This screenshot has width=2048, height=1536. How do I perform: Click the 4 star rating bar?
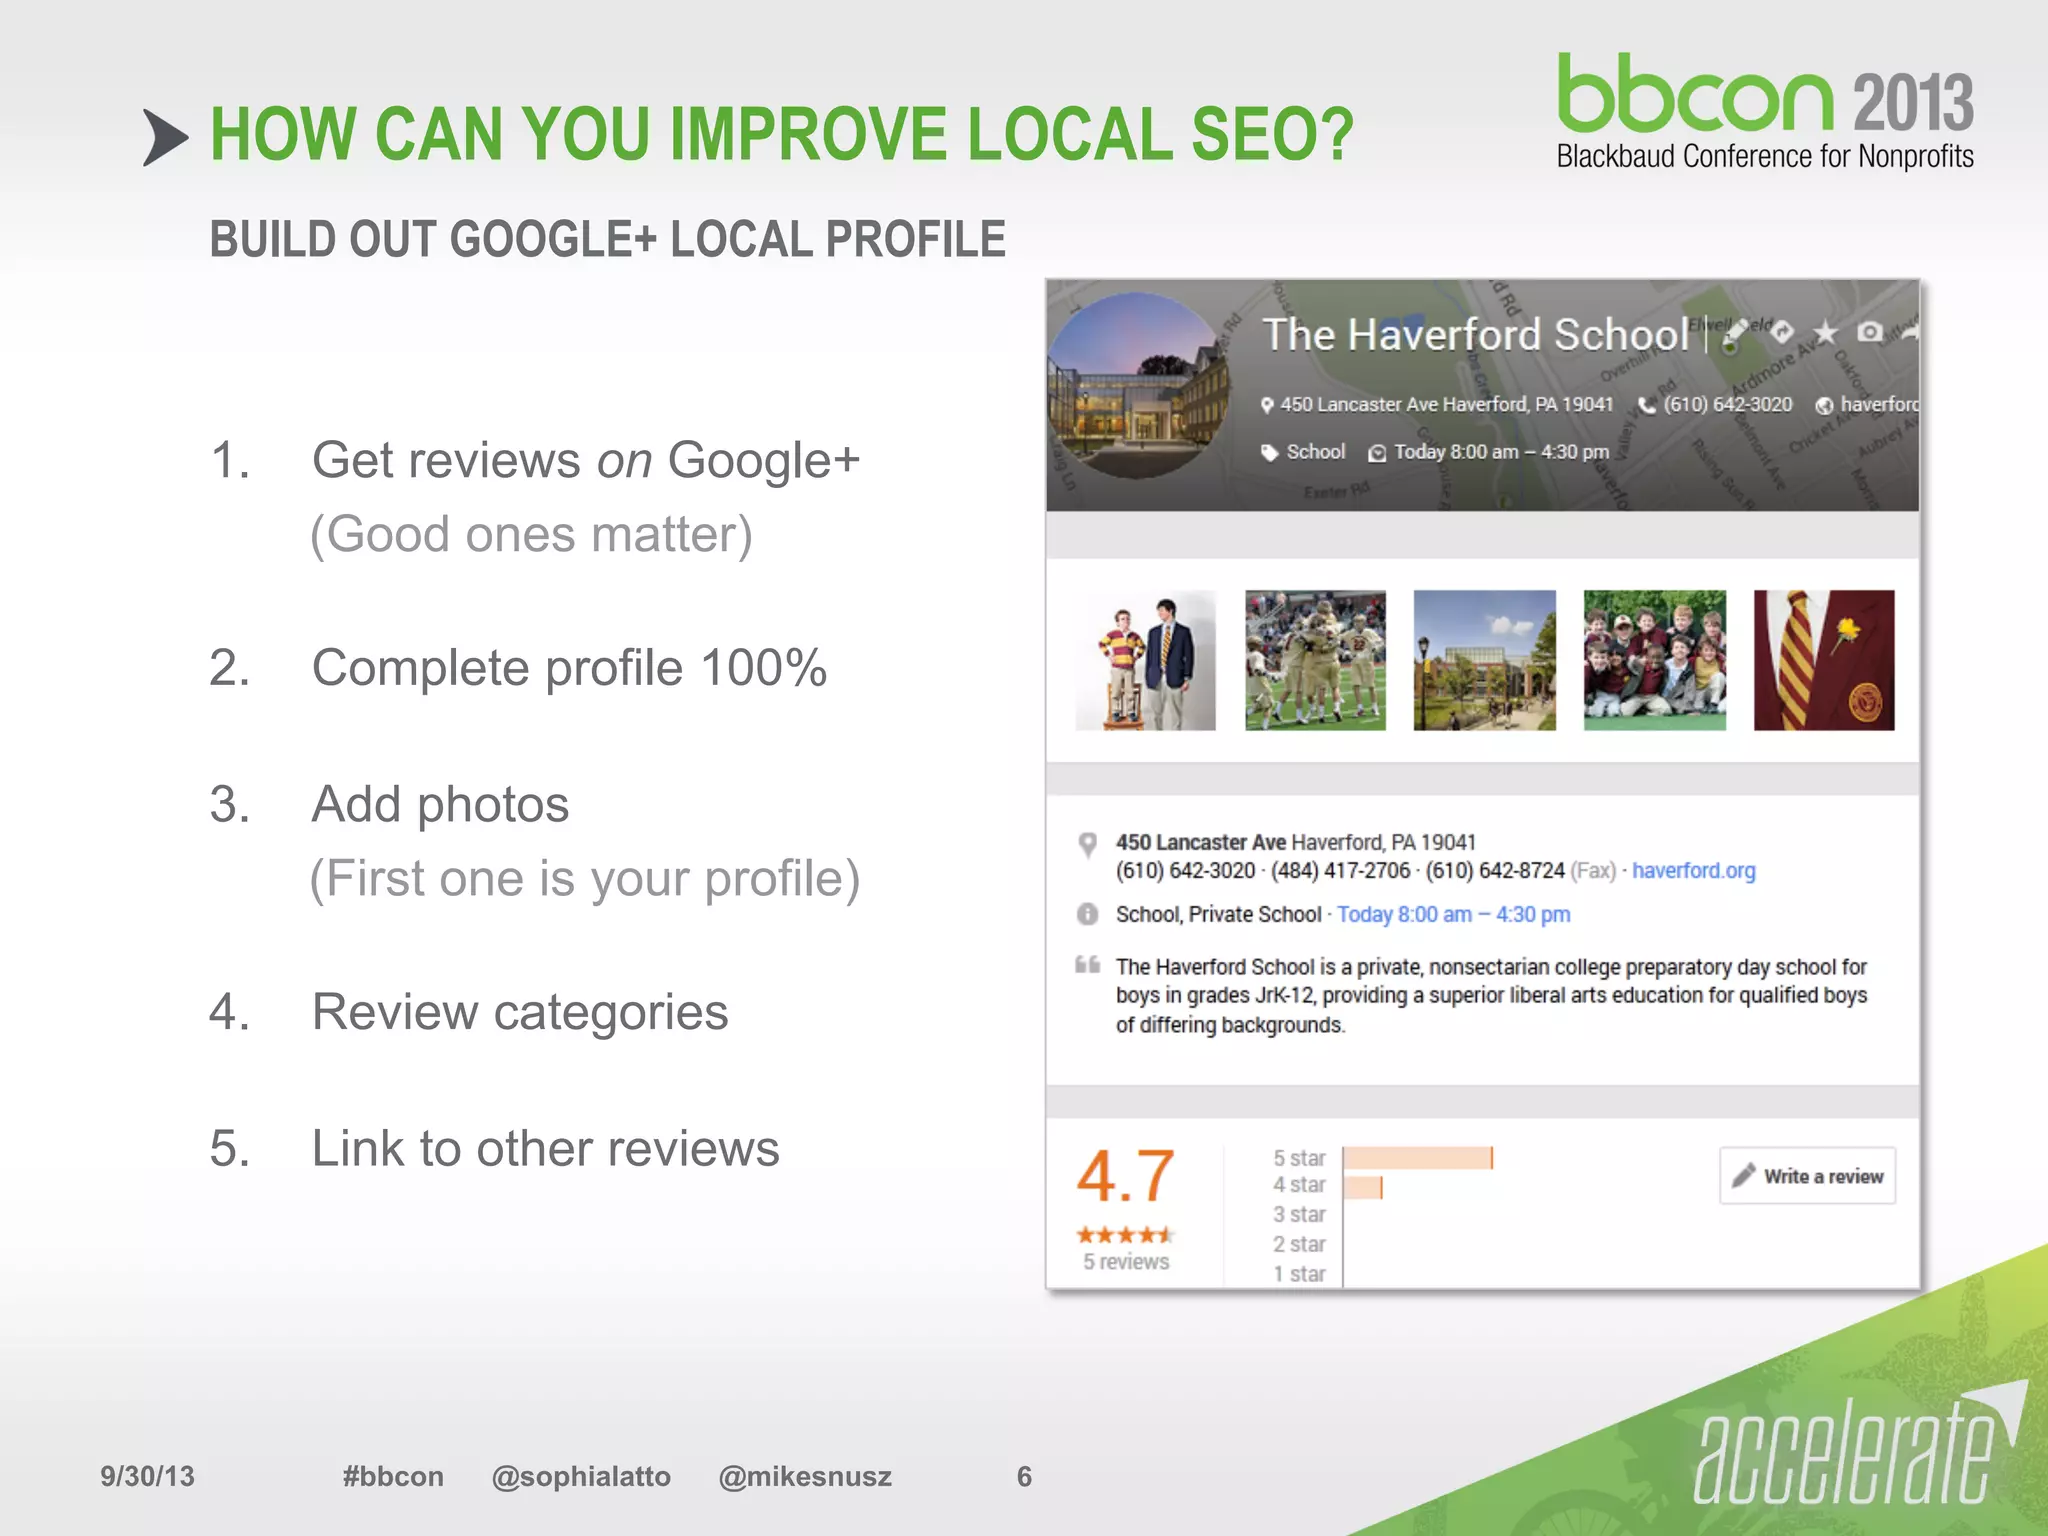tap(1363, 1187)
